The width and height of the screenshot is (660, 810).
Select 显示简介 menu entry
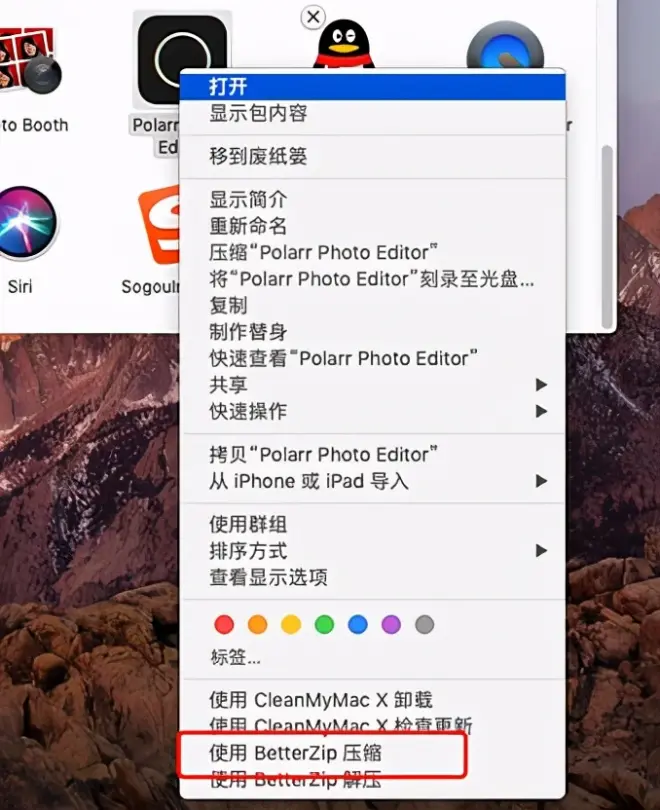tap(372, 199)
